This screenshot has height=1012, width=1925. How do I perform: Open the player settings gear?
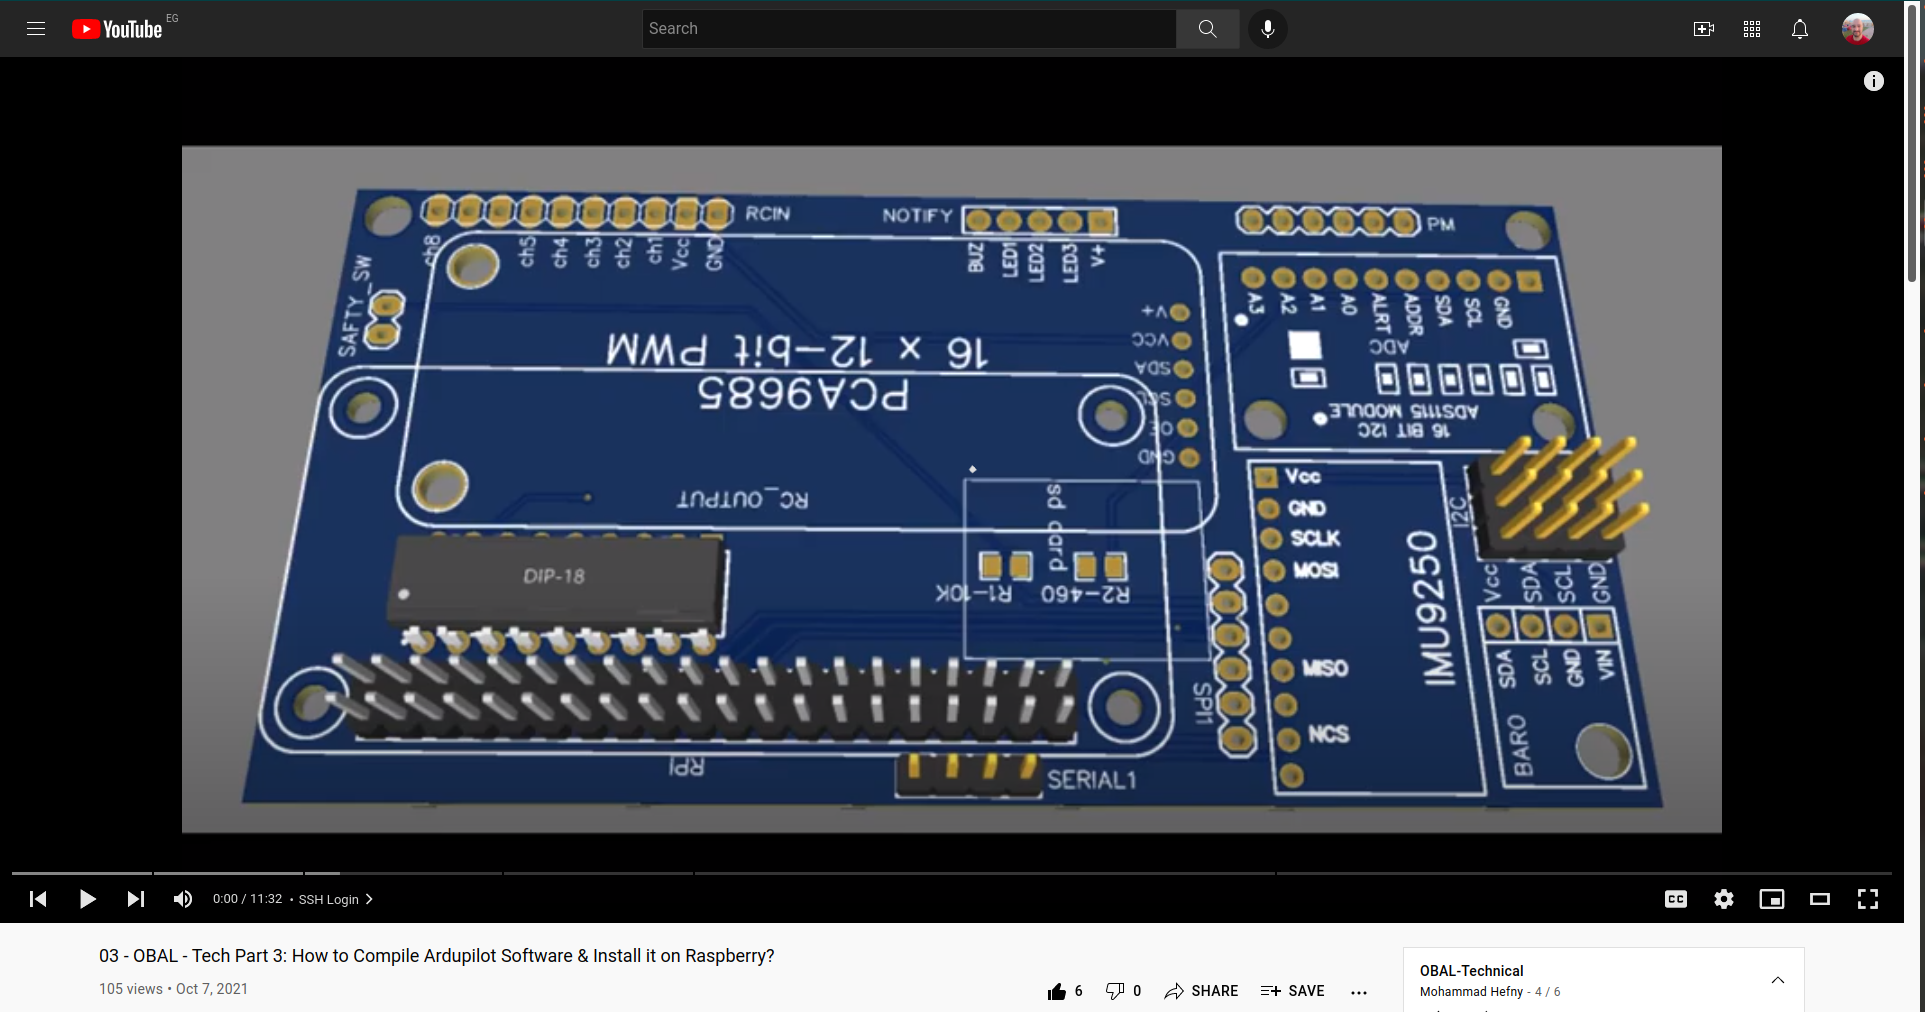point(1724,899)
